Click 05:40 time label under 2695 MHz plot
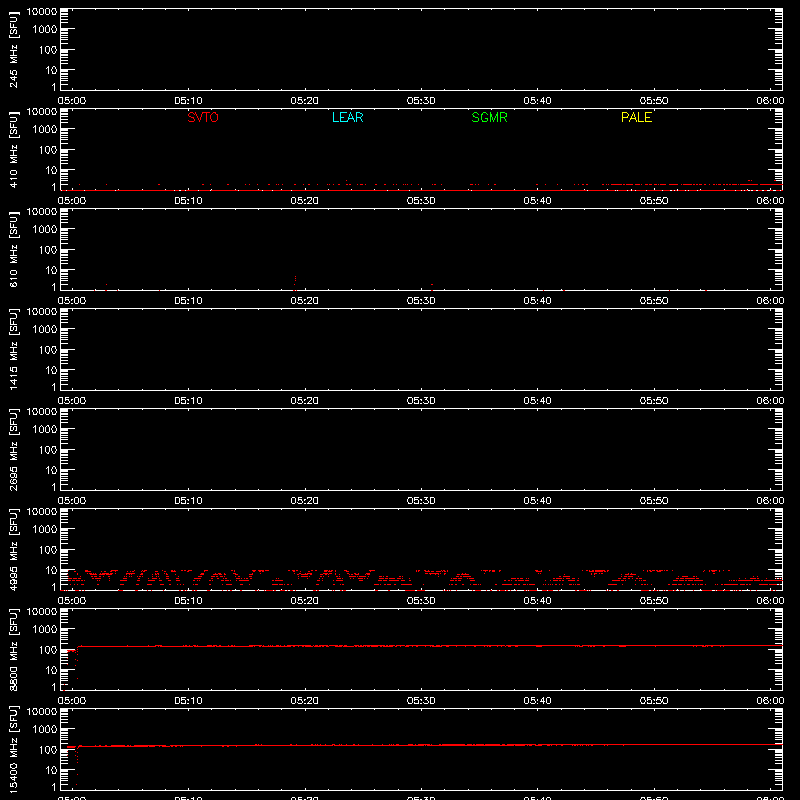This screenshot has height=800, width=800. (537, 501)
